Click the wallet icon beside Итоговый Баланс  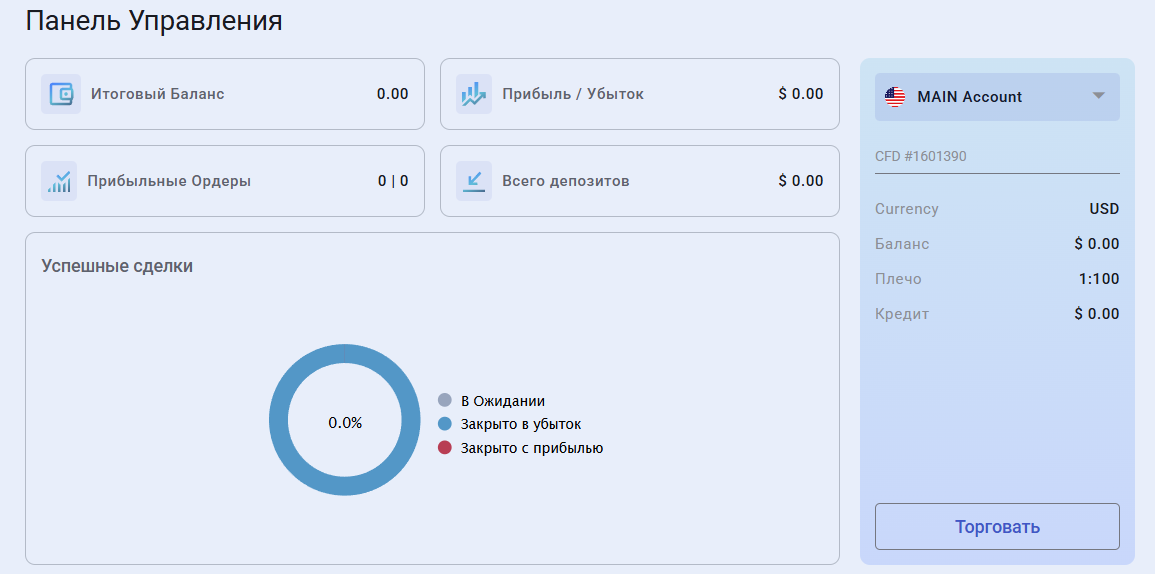pyautogui.click(x=61, y=94)
